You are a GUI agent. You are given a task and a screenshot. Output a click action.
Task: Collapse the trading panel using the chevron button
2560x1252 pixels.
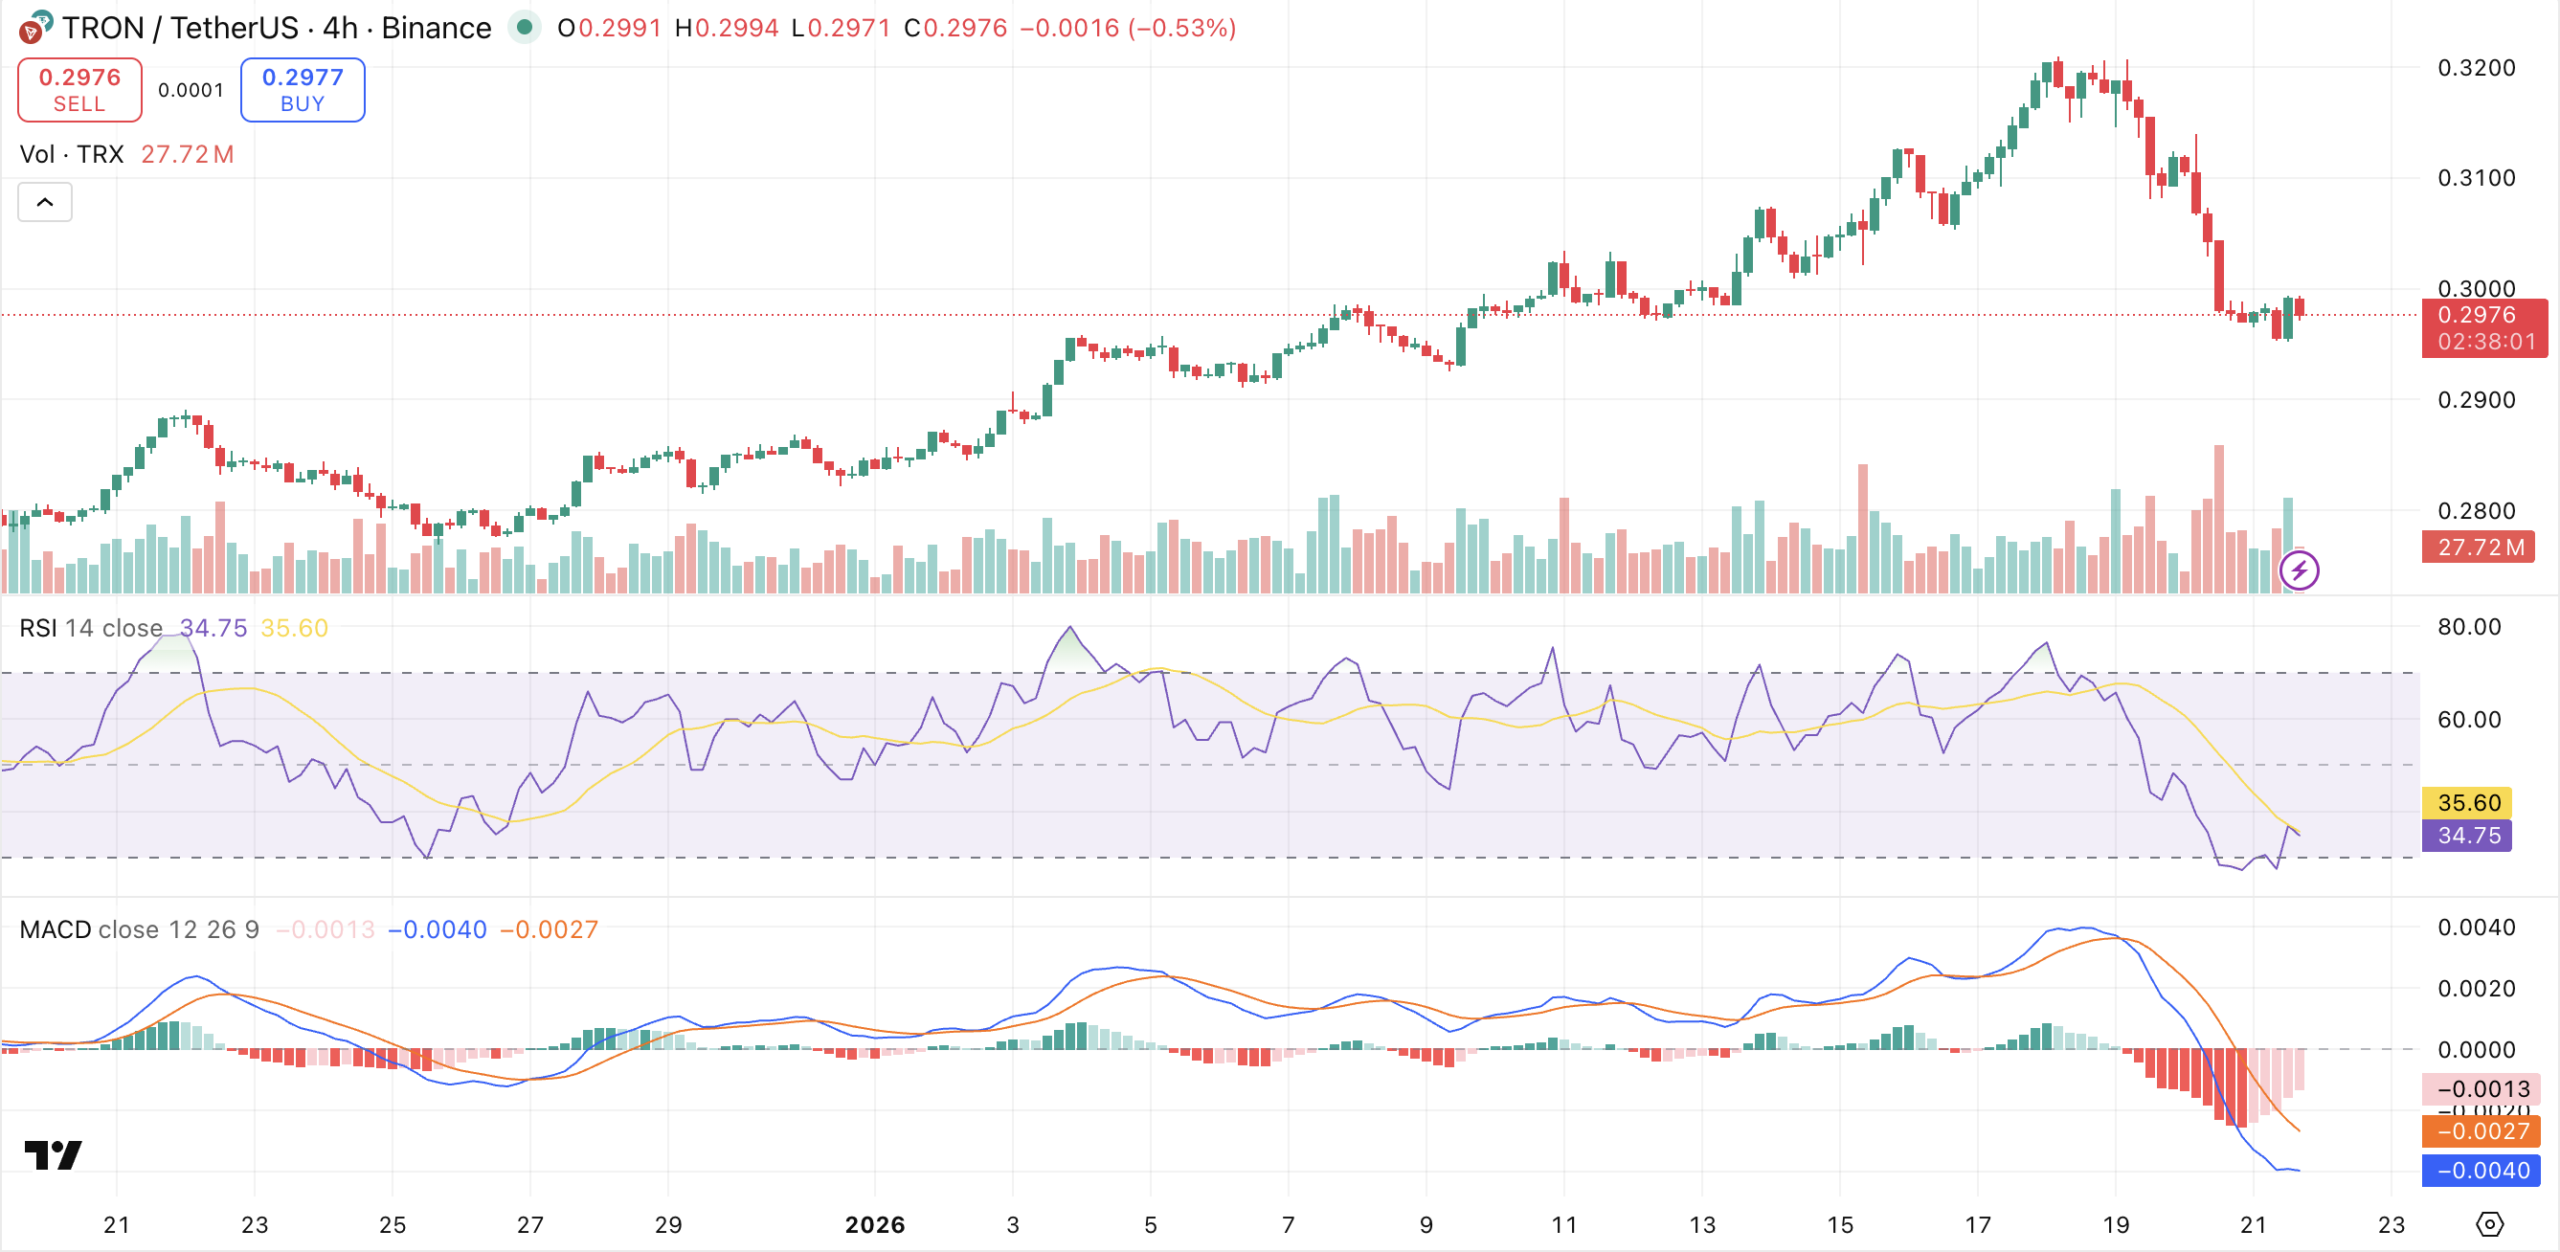(x=44, y=201)
